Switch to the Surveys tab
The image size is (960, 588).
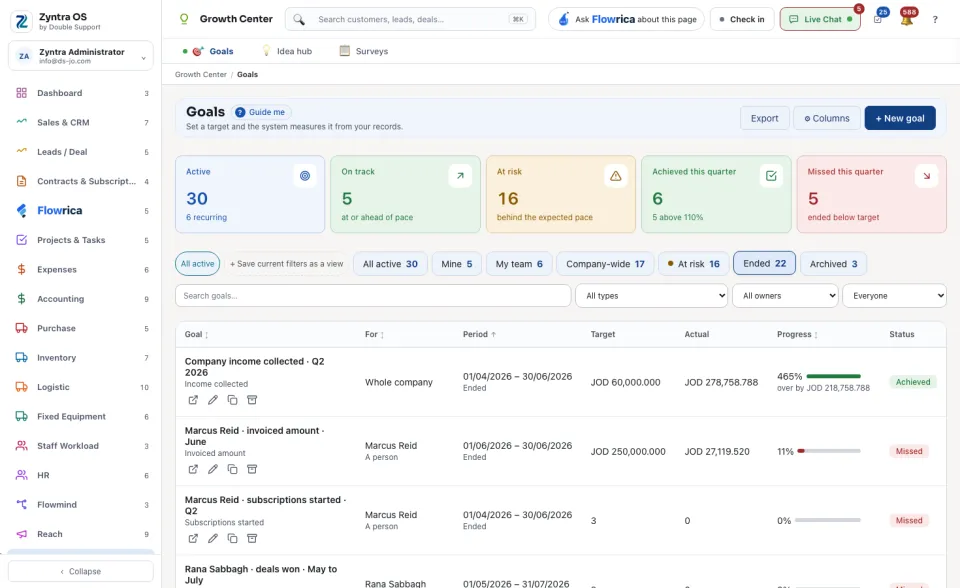pyautogui.click(x=364, y=51)
